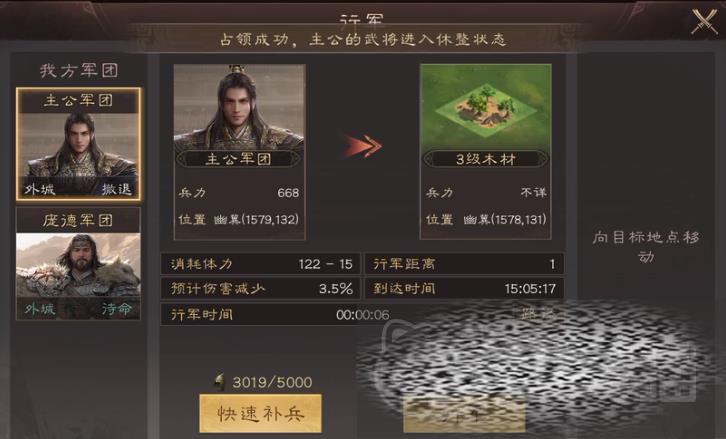Close the marching dialog with crossed swords icon

[x=704, y=22]
